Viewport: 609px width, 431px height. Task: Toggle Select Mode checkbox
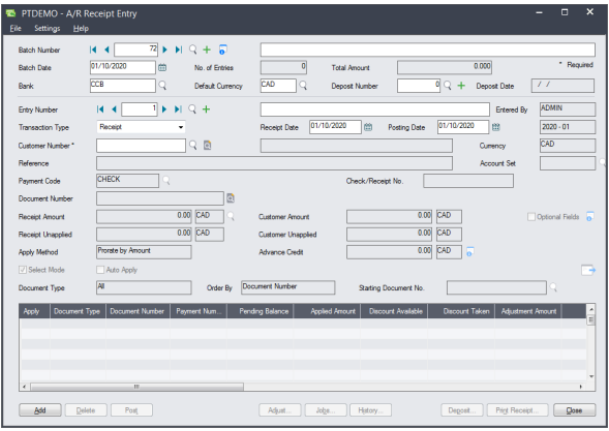point(23,269)
